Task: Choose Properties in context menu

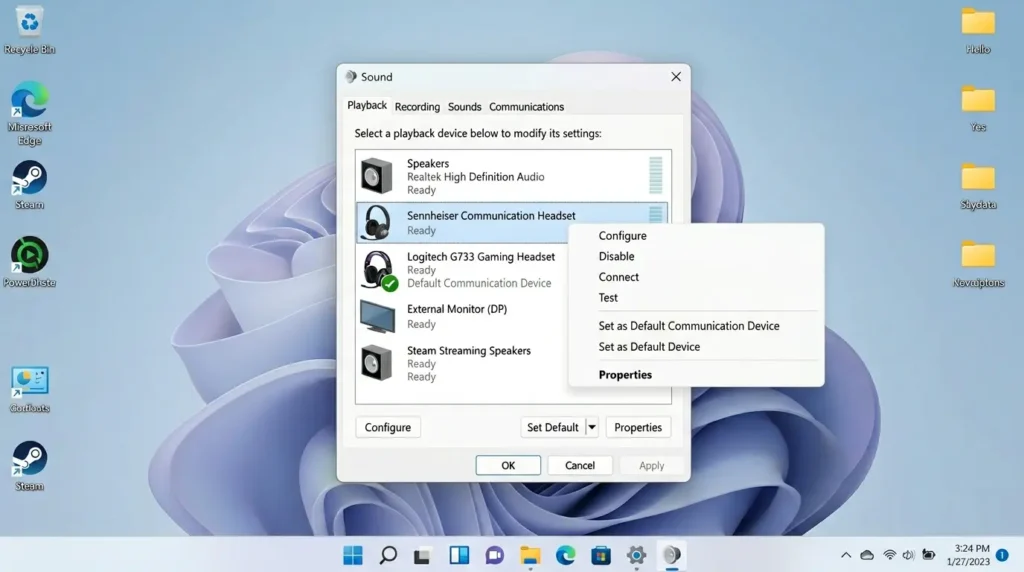Action: (x=625, y=375)
